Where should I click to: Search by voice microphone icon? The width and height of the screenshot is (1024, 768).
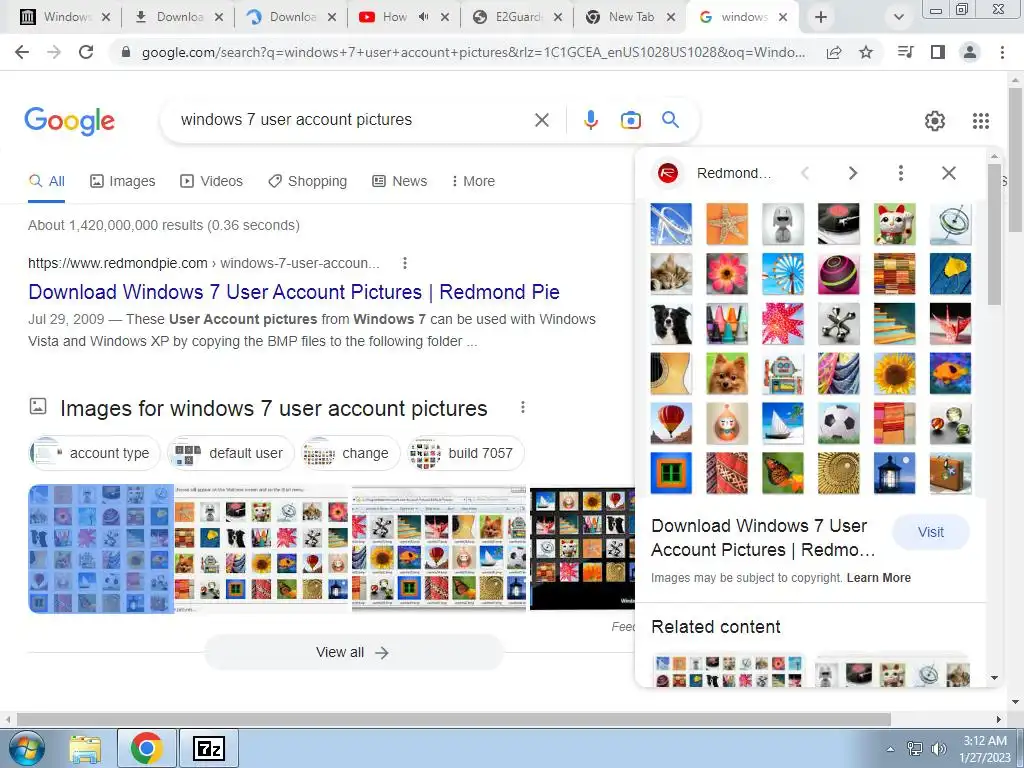[591, 120]
